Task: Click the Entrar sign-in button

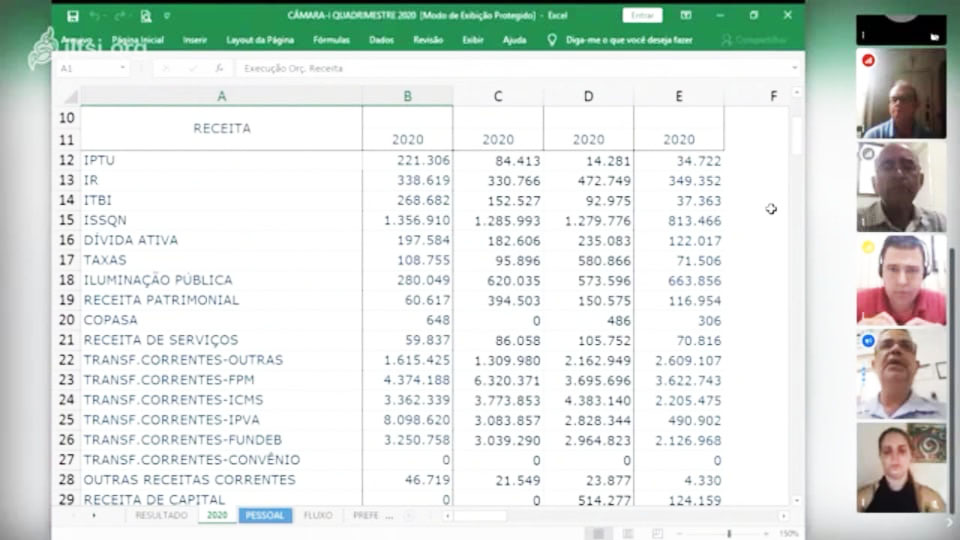Action: (641, 15)
